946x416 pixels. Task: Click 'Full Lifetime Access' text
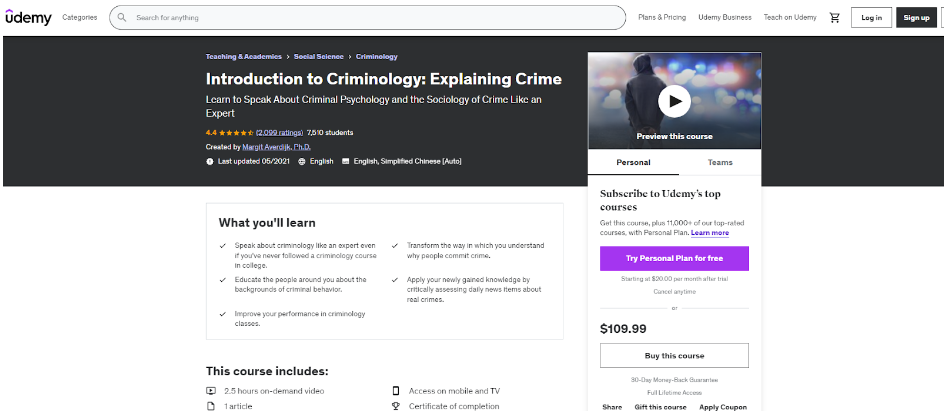(x=674, y=393)
